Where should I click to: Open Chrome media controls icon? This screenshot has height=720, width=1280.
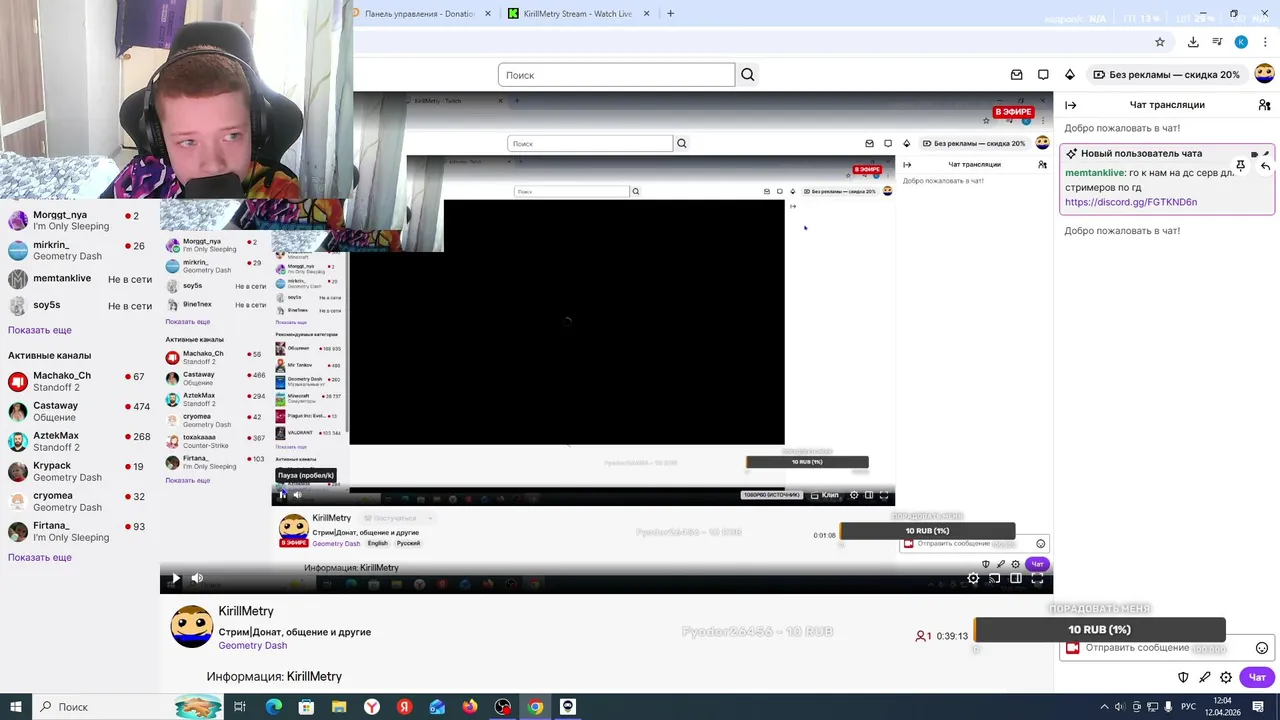click(1217, 42)
